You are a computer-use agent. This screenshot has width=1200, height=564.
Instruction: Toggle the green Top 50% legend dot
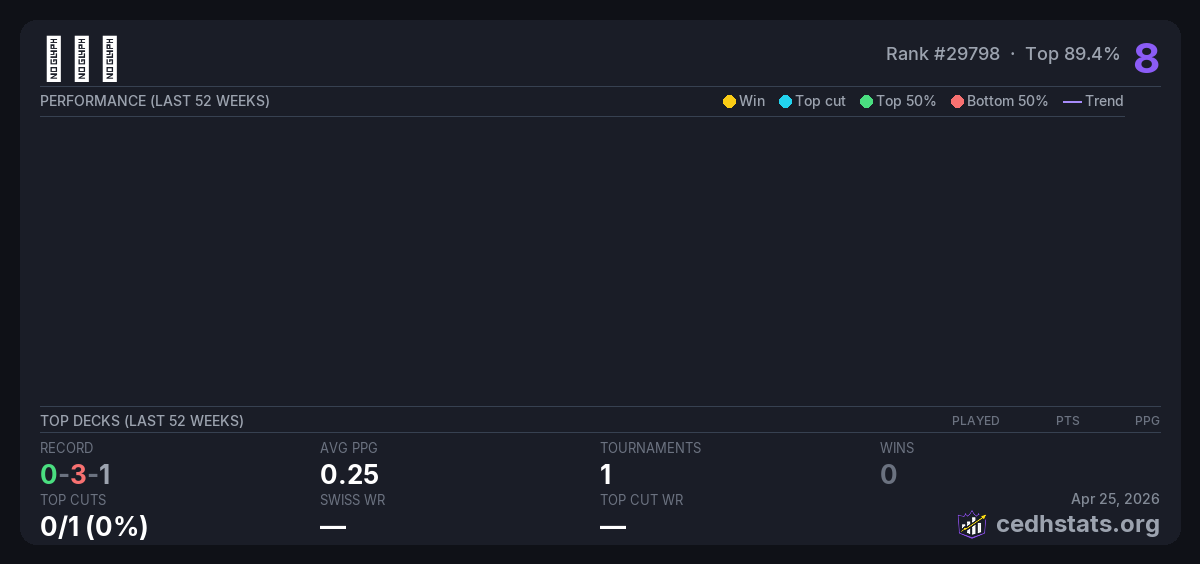click(x=866, y=101)
